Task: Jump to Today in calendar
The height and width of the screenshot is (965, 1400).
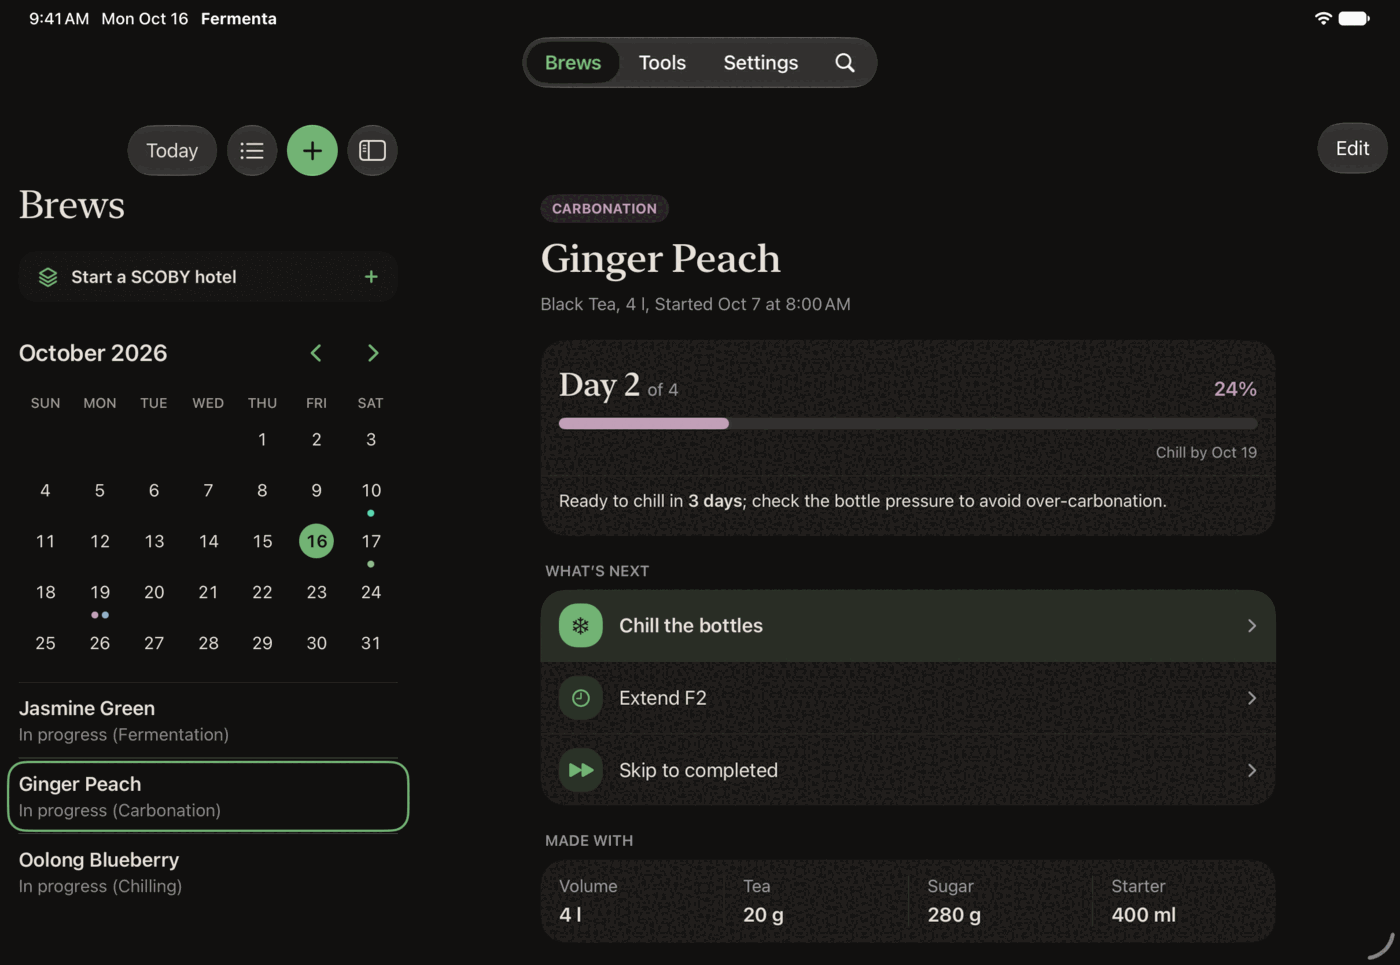Action: click(172, 150)
